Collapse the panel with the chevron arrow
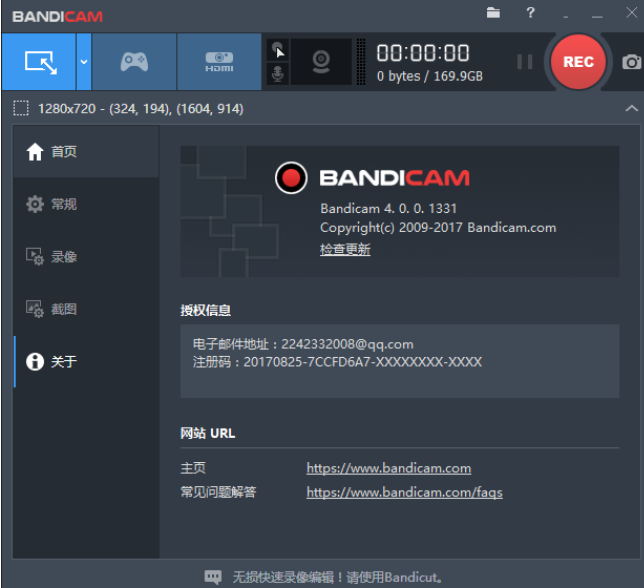 point(630,108)
